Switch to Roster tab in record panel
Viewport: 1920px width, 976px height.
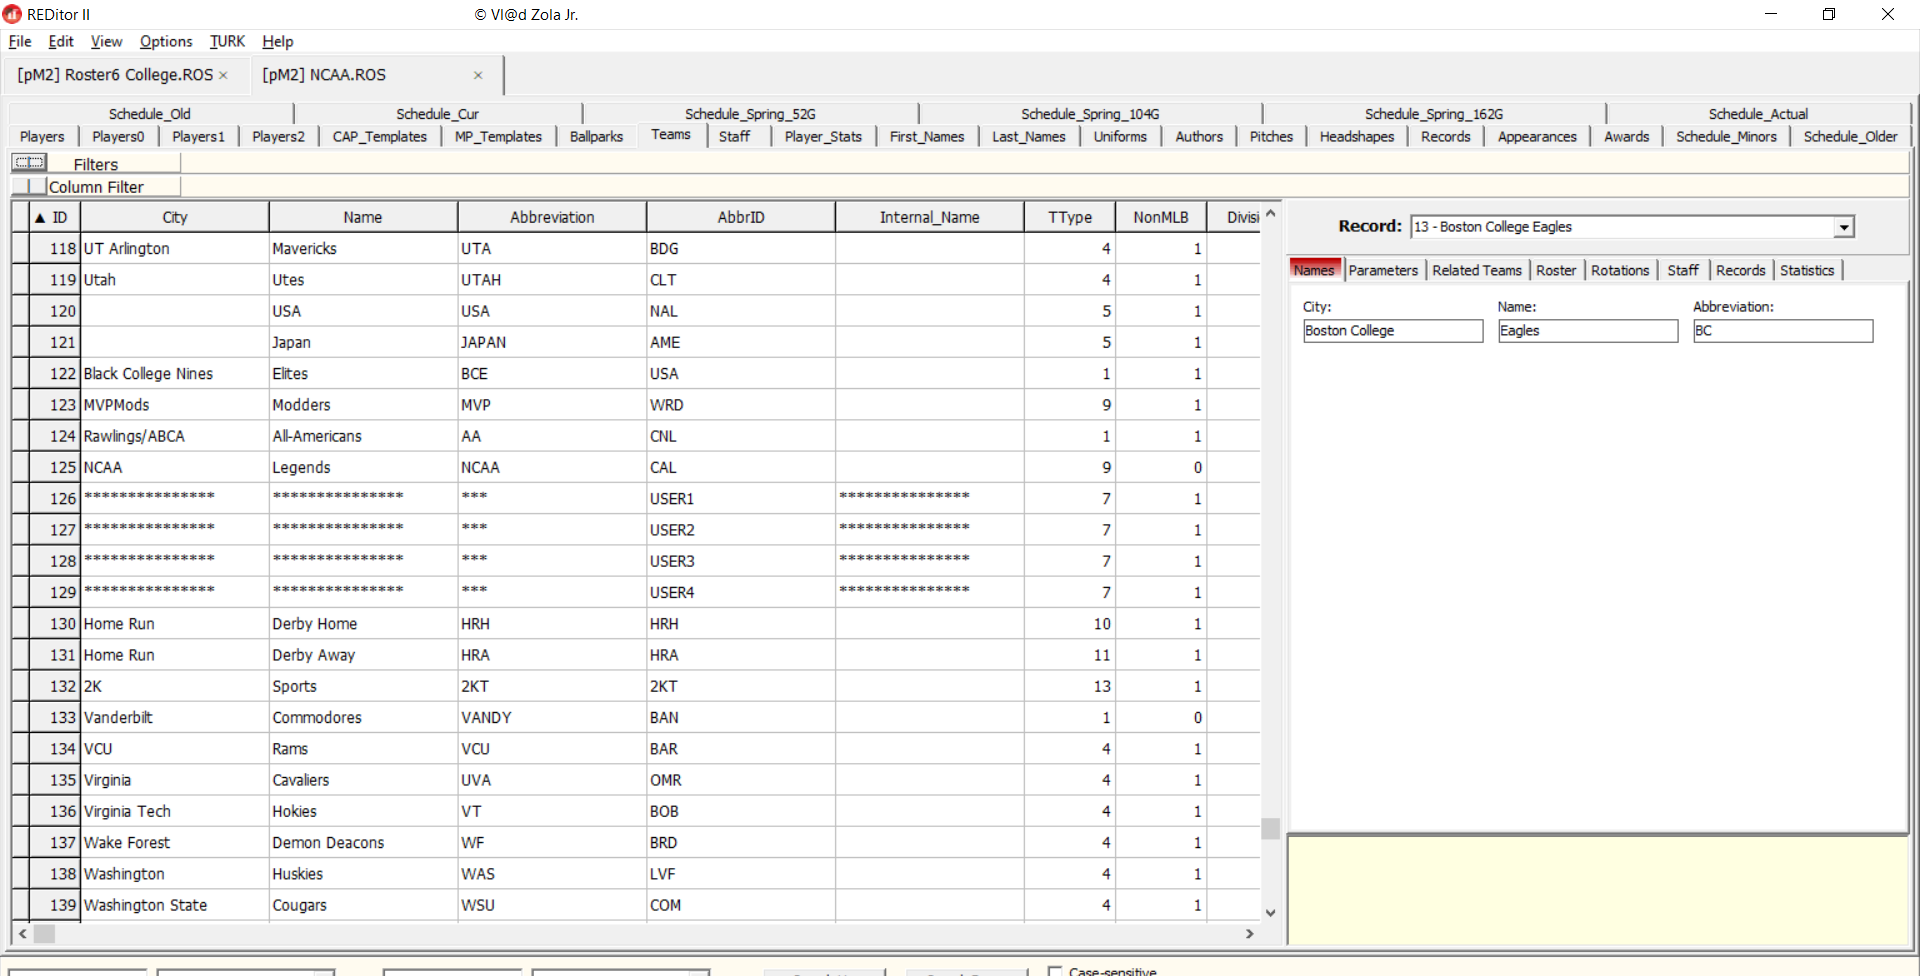(x=1556, y=270)
